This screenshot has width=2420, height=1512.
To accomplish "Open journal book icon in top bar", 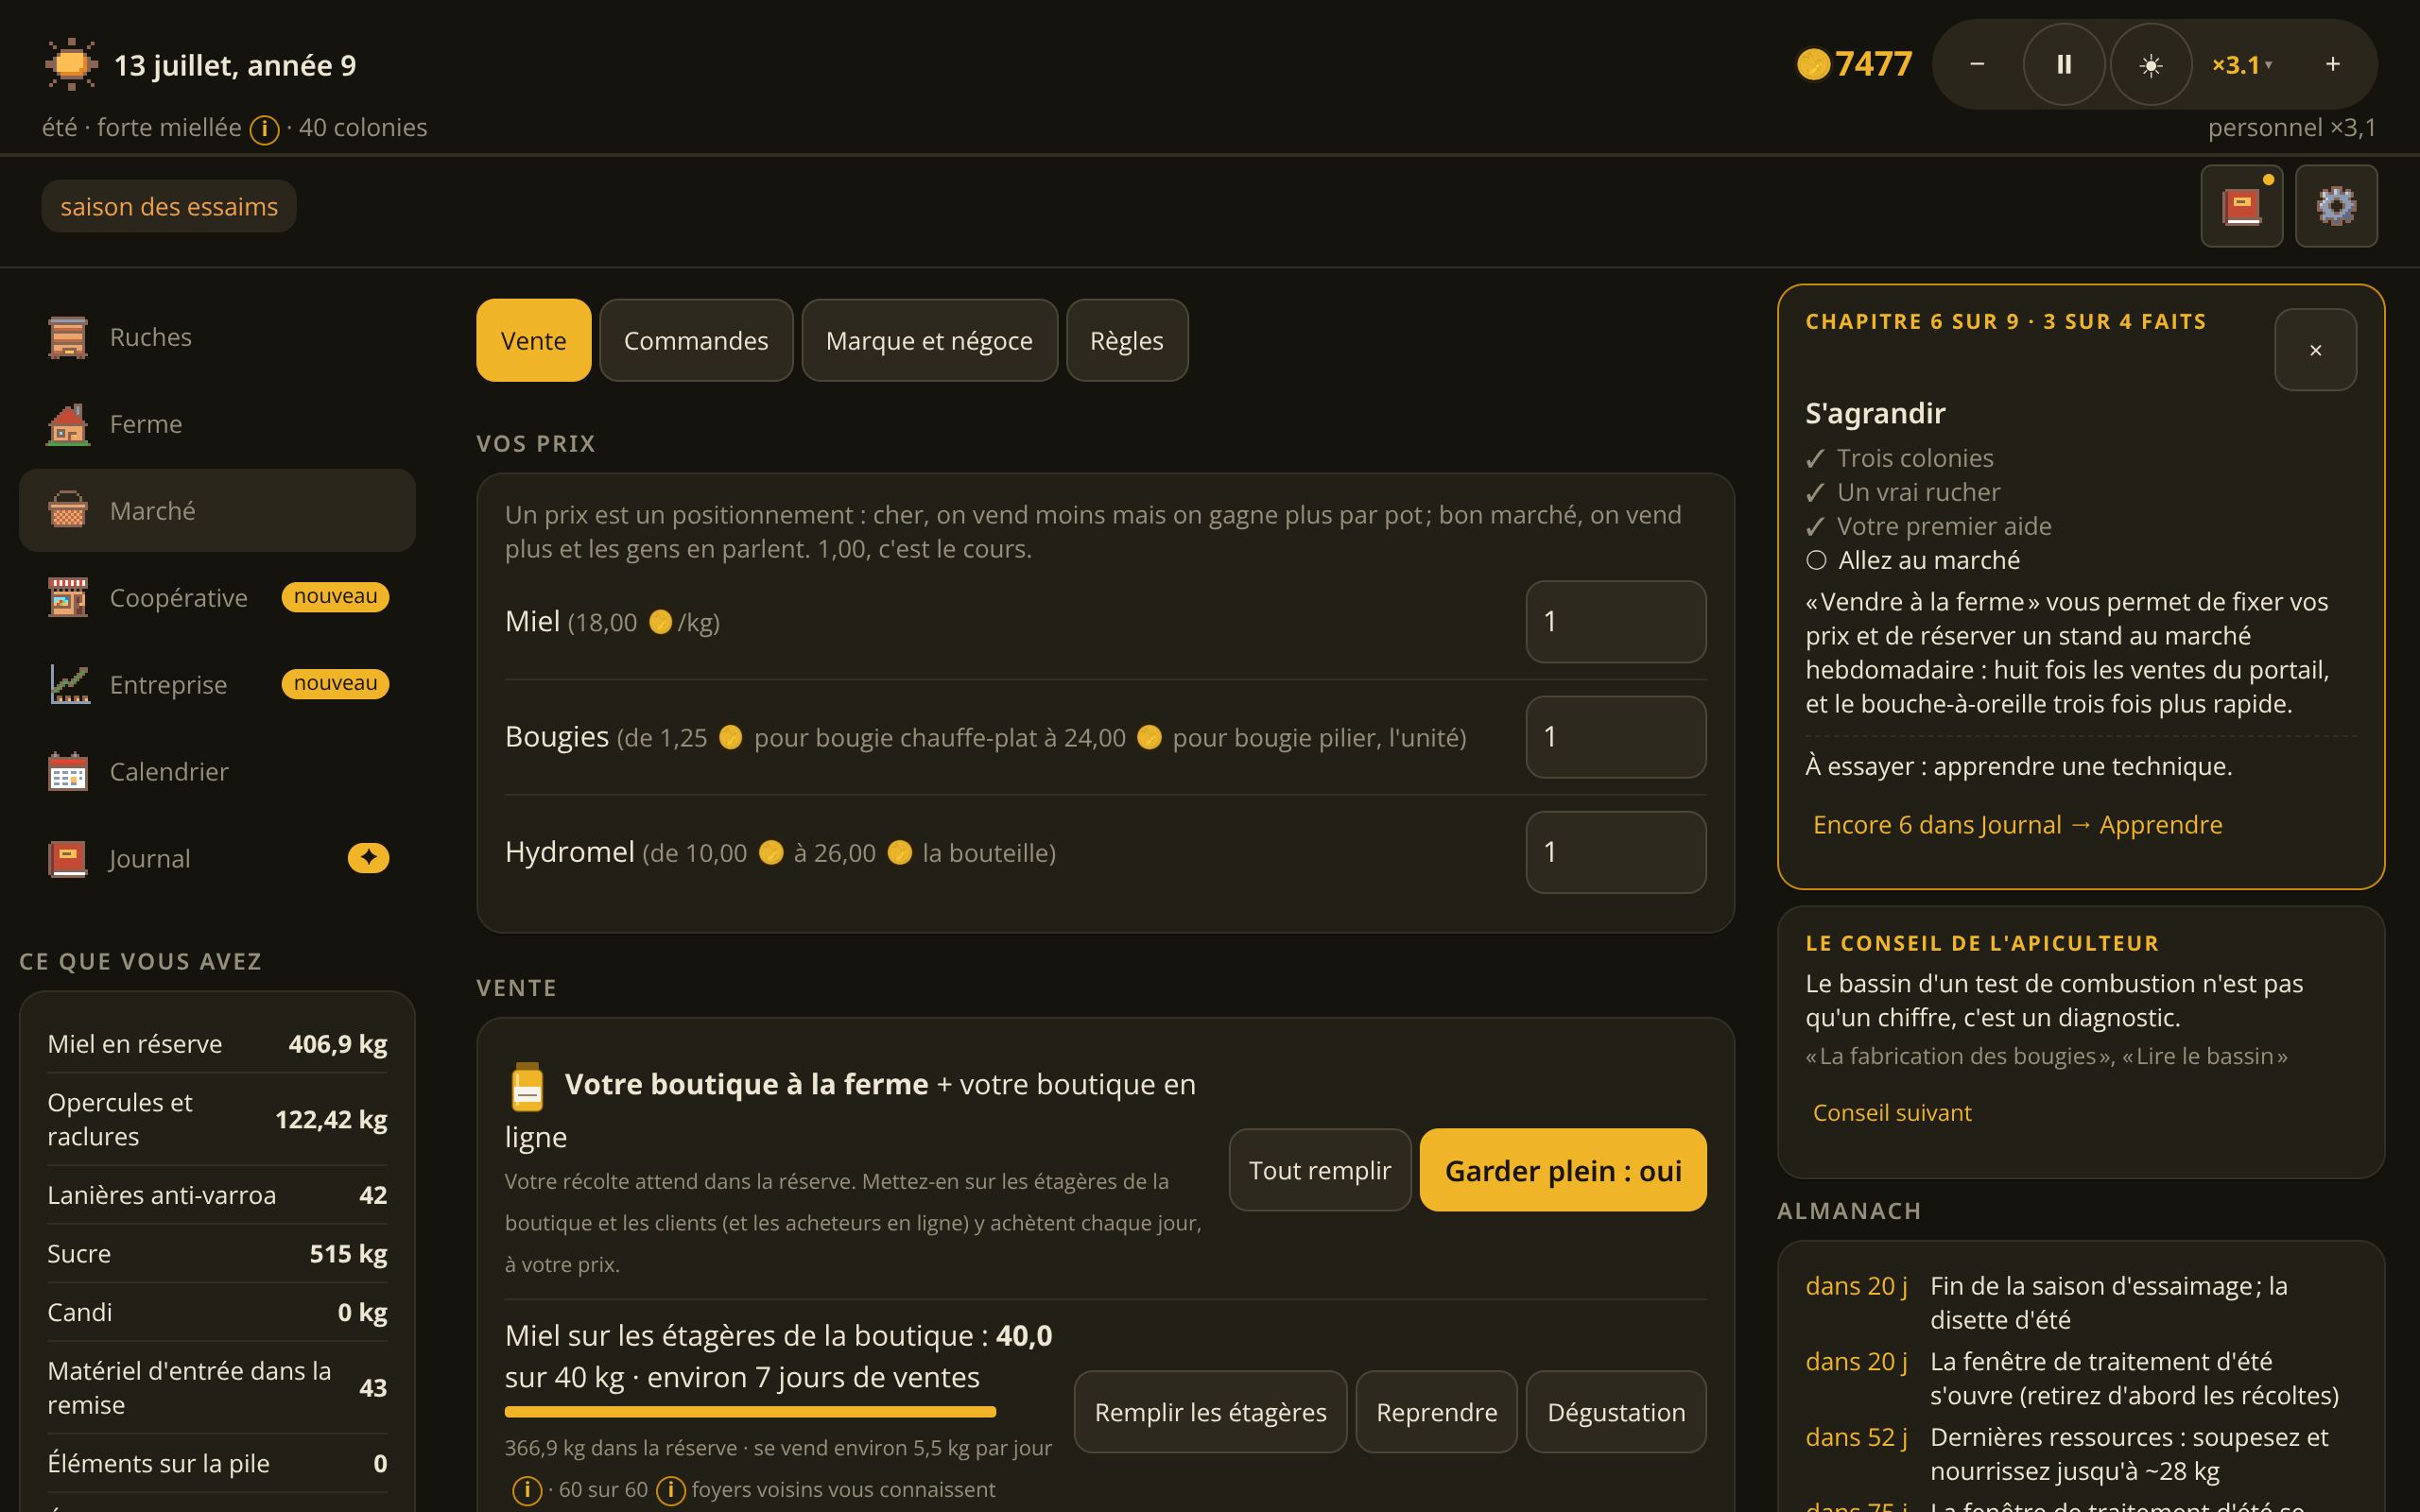I will [2241, 206].
